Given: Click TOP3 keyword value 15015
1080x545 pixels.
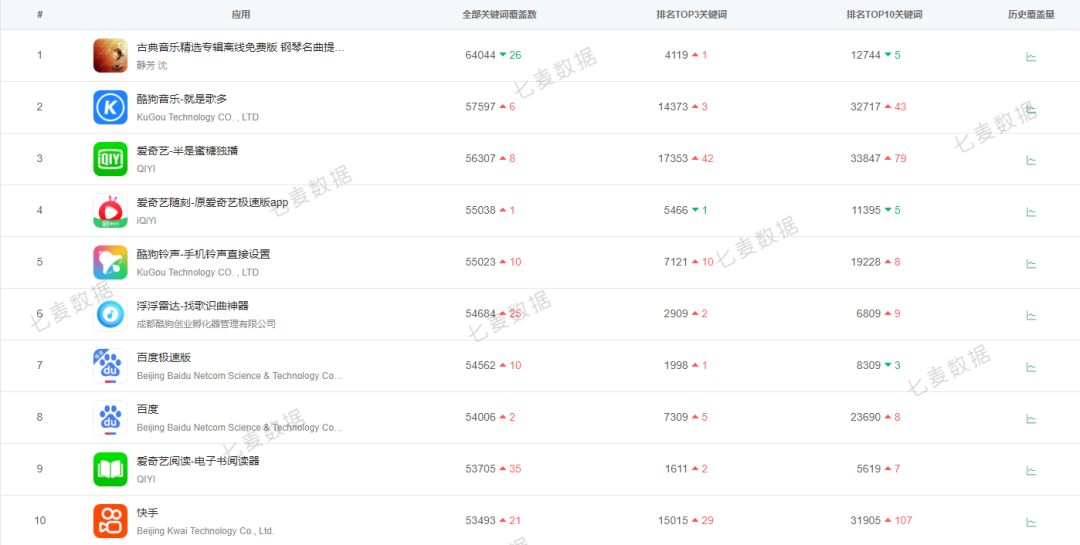Looking at the screenshot, I should point(673,520).
